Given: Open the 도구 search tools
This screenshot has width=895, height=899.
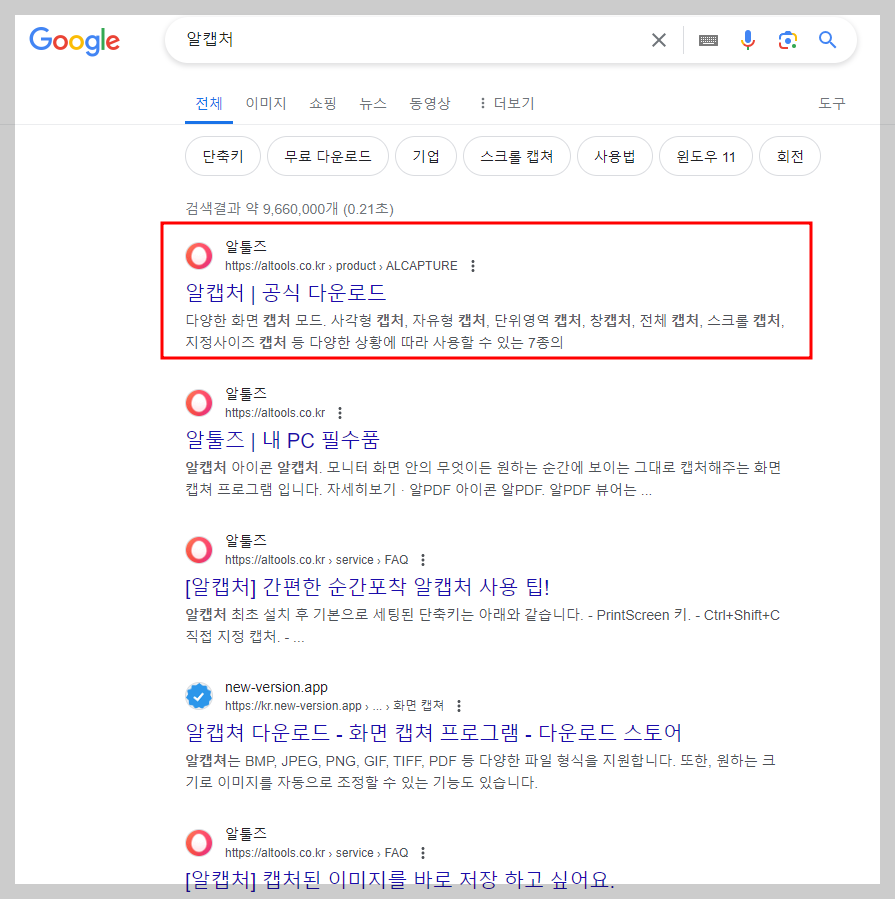Looking at the screenshot, I should pos(832,104).
